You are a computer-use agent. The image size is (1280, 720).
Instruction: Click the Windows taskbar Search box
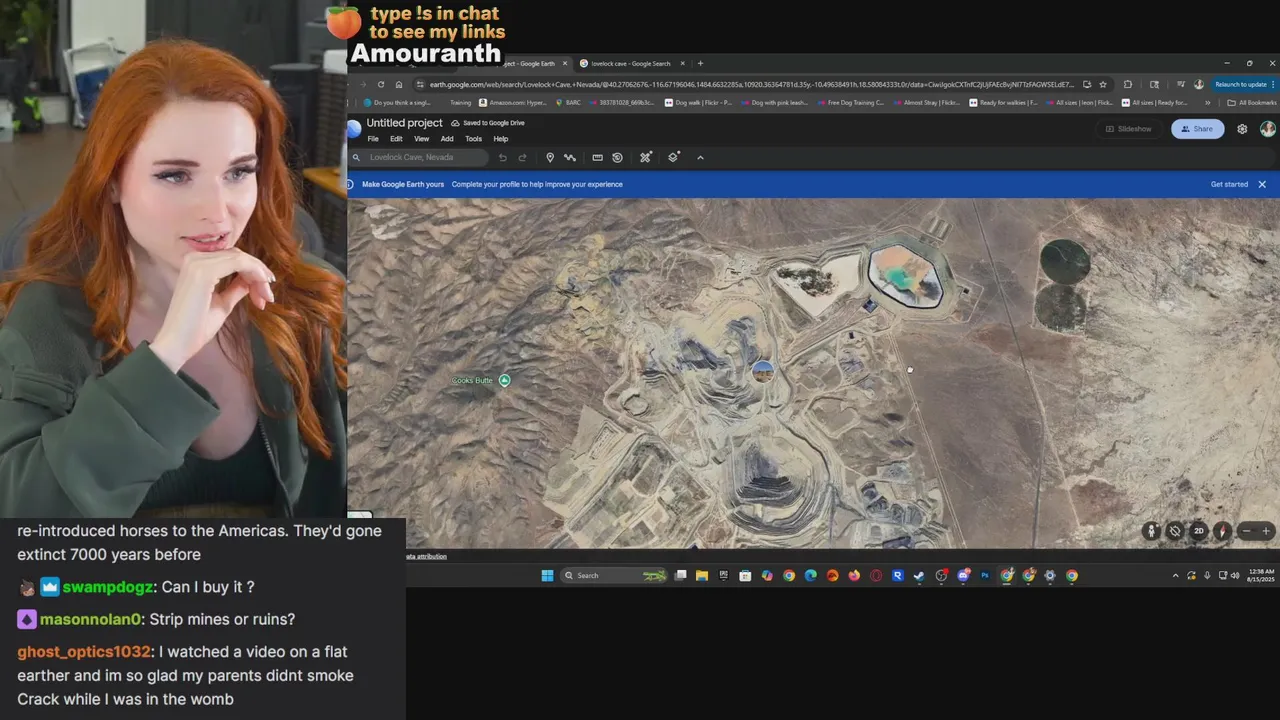coord(615,575)
